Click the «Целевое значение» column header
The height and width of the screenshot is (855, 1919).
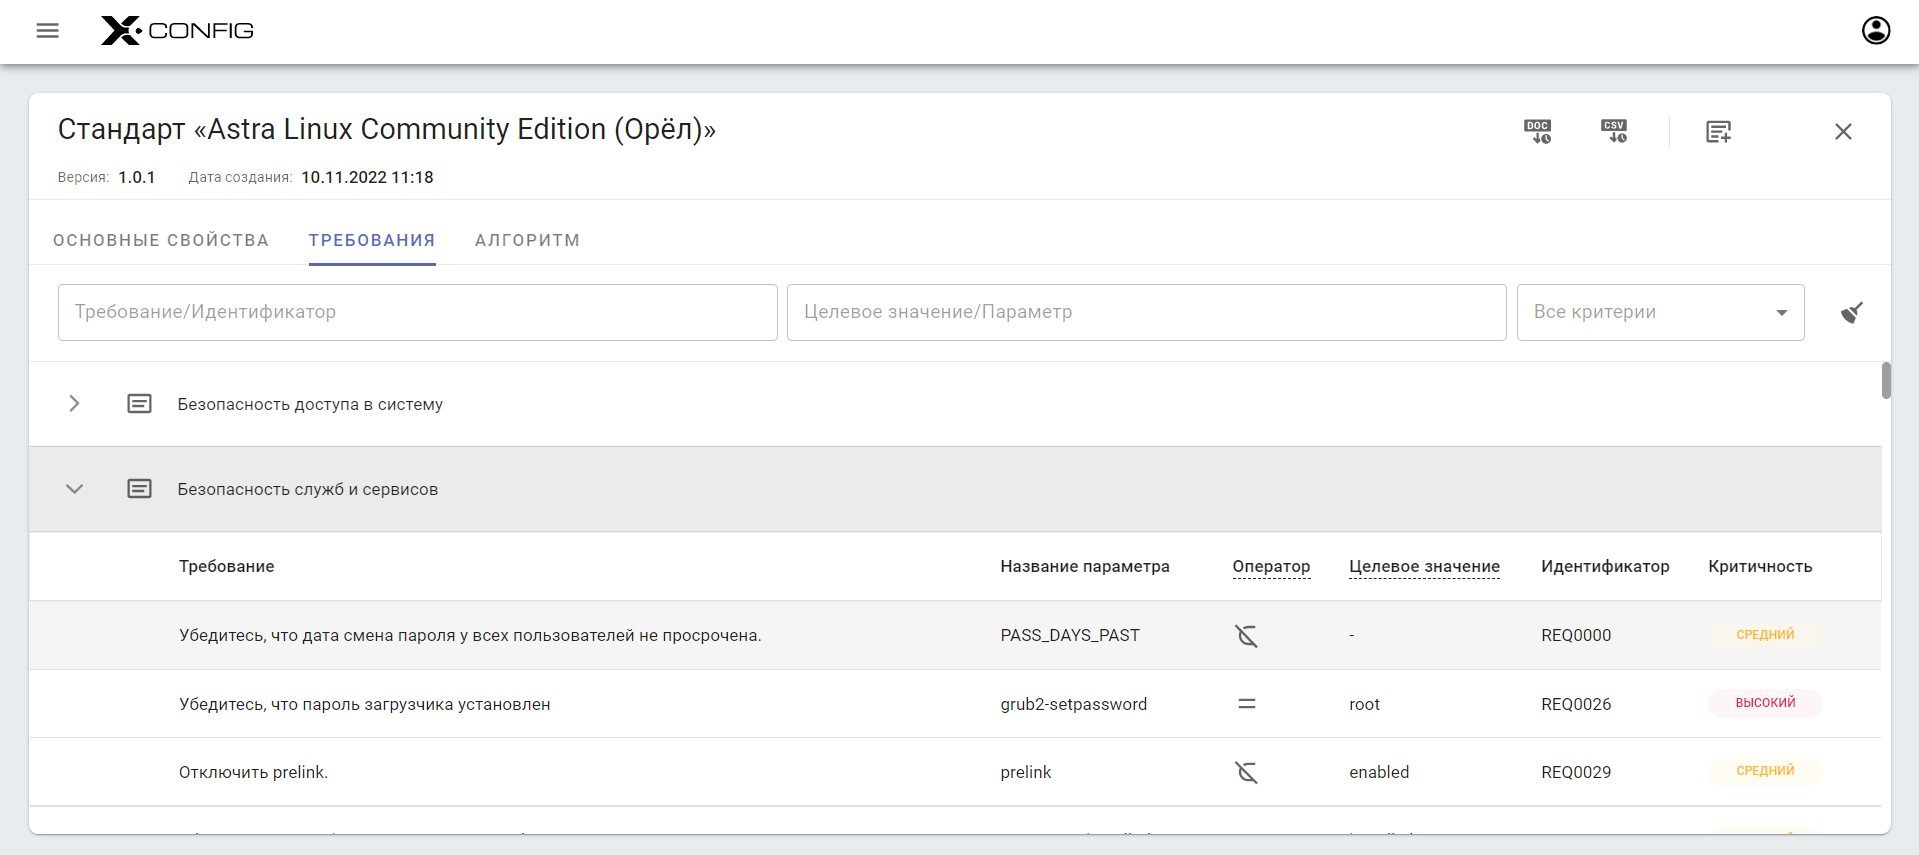(x=1424, y=566)
